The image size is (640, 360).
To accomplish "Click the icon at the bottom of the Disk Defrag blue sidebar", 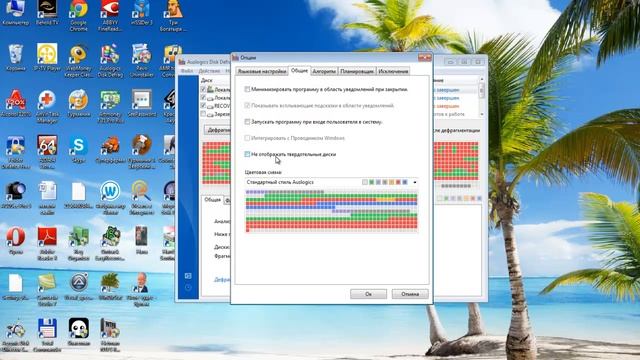I will pyautogui.click(x=188, y=287).
